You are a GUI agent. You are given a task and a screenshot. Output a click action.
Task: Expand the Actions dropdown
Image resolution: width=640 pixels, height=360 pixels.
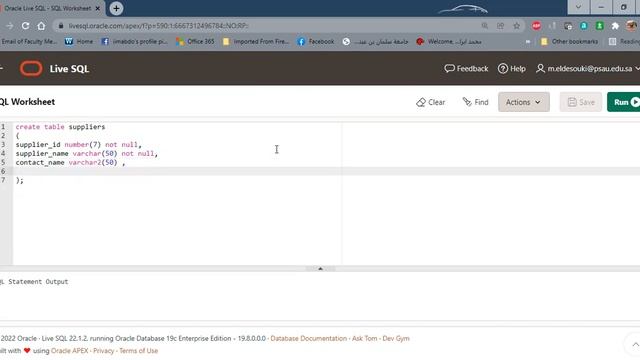pos(524,102)
